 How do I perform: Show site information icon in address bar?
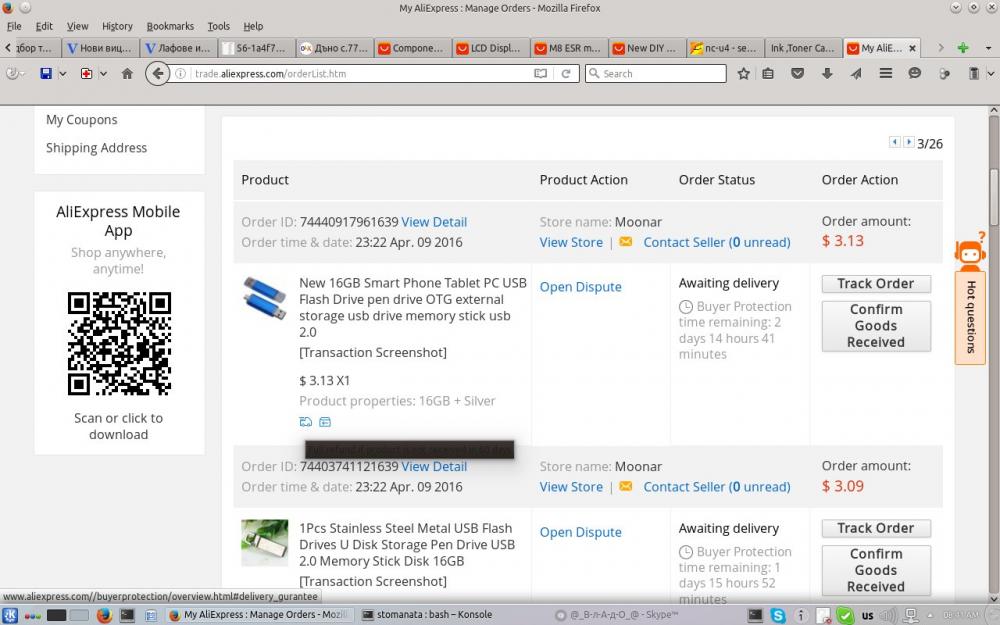180,73
